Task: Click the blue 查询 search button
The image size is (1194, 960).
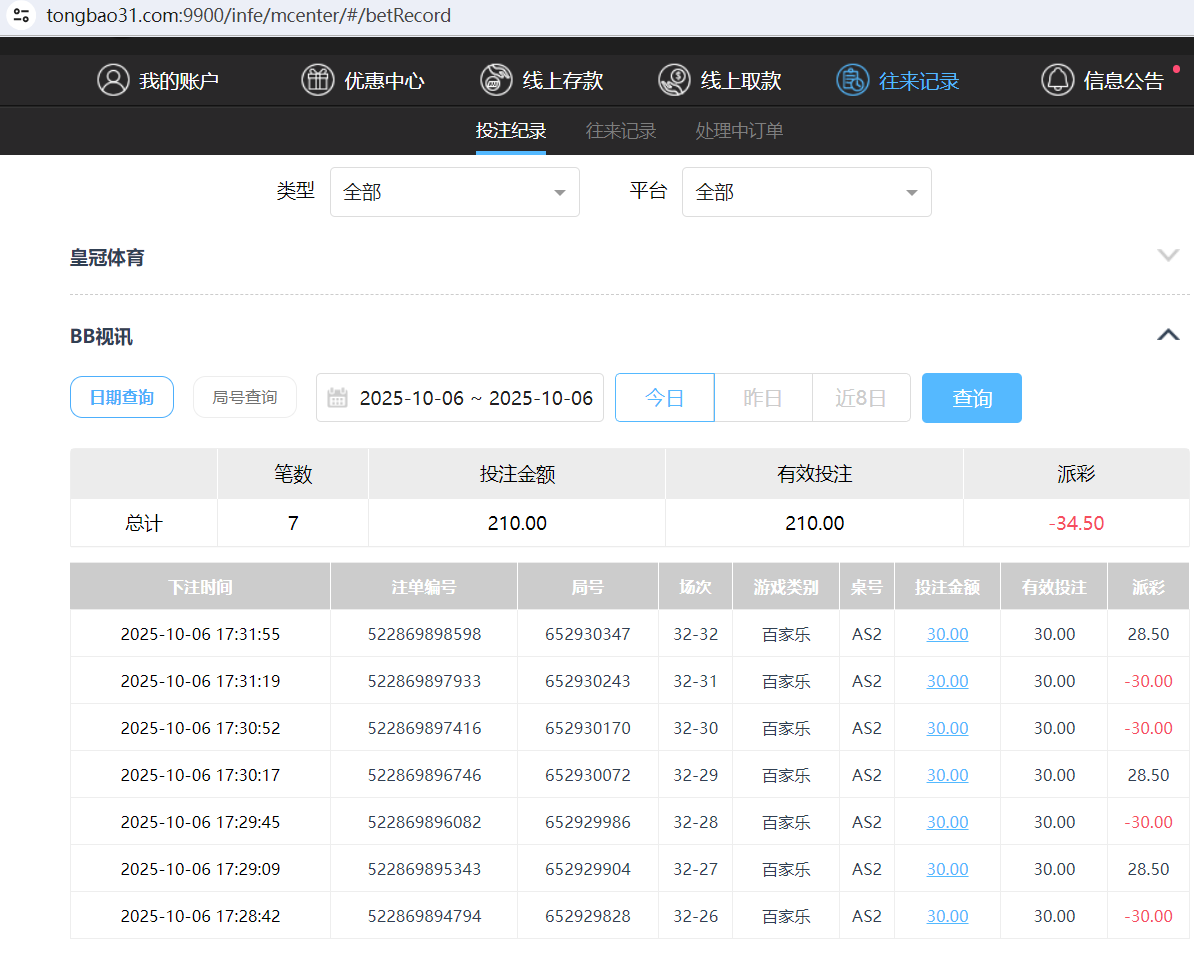Action: pos(971,397)
